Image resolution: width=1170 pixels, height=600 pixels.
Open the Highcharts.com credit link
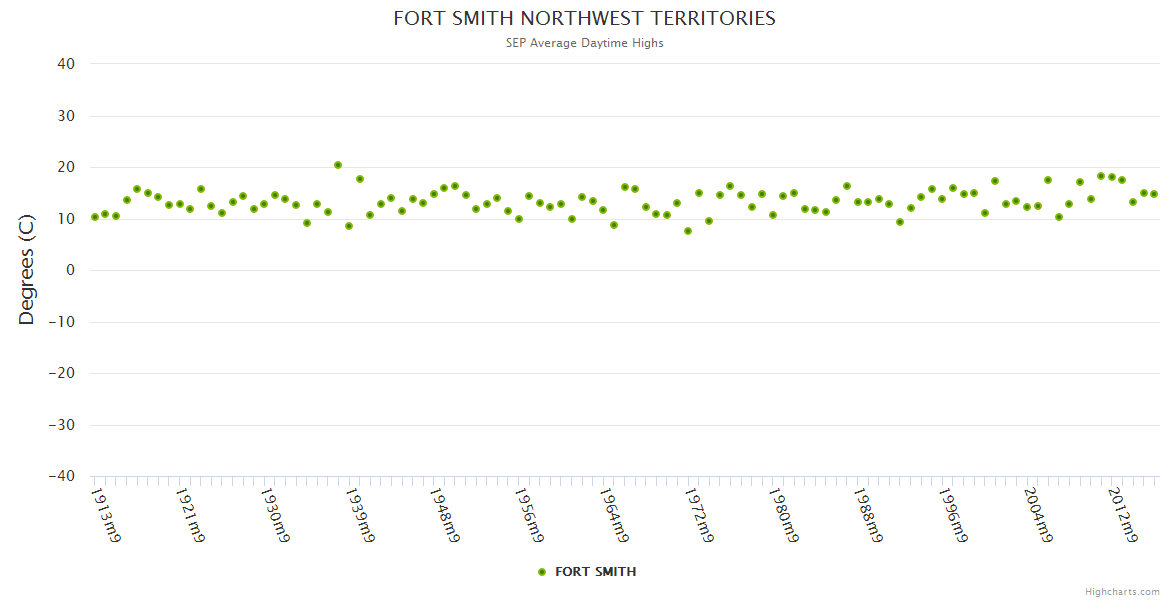pos(1122,592)
